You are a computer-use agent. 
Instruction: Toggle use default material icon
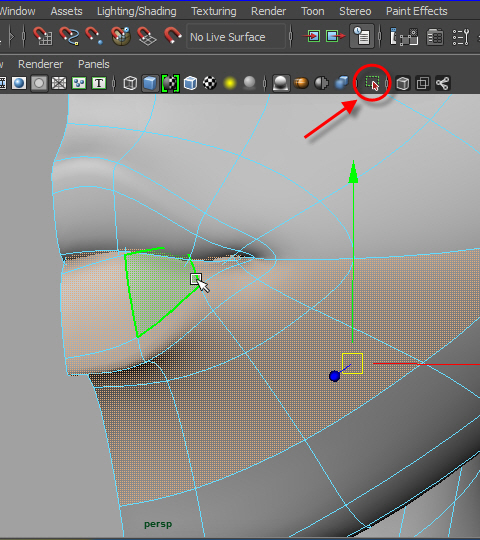pyautogui.click(x=170, y=83)
